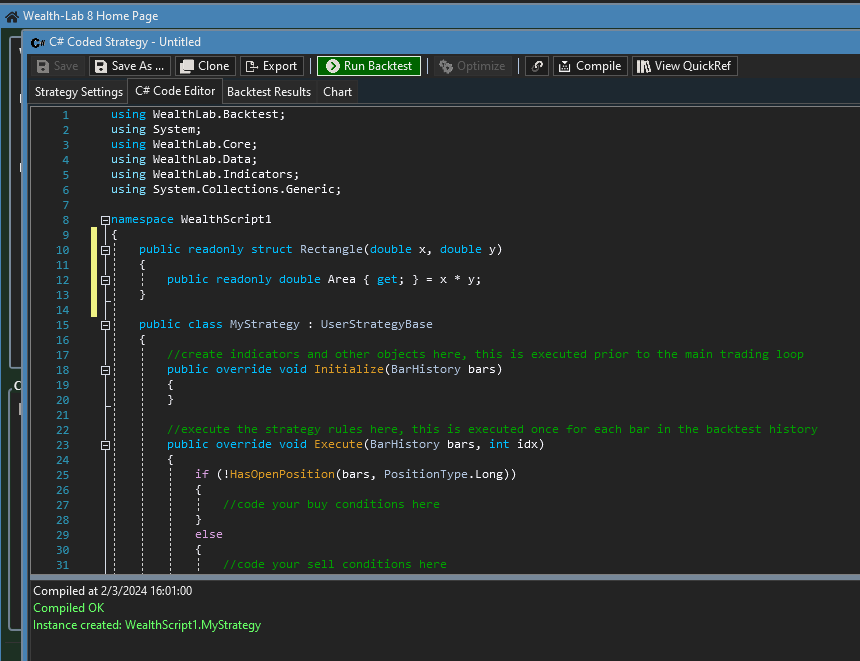
Task: Collapse the Execute method block
Action: click(x=105, y=445)
